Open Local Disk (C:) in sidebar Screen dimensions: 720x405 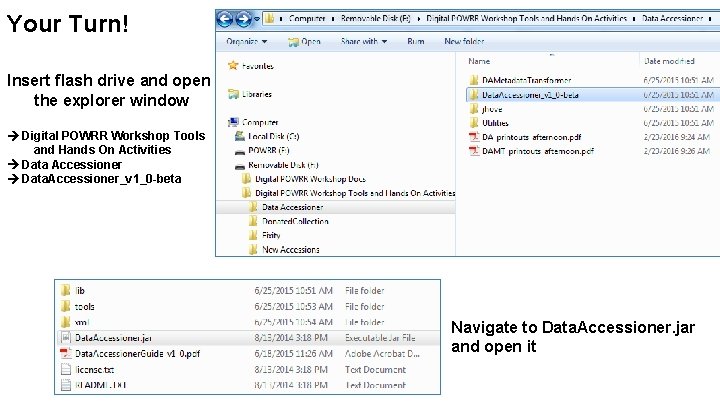(x=273, y=136)
